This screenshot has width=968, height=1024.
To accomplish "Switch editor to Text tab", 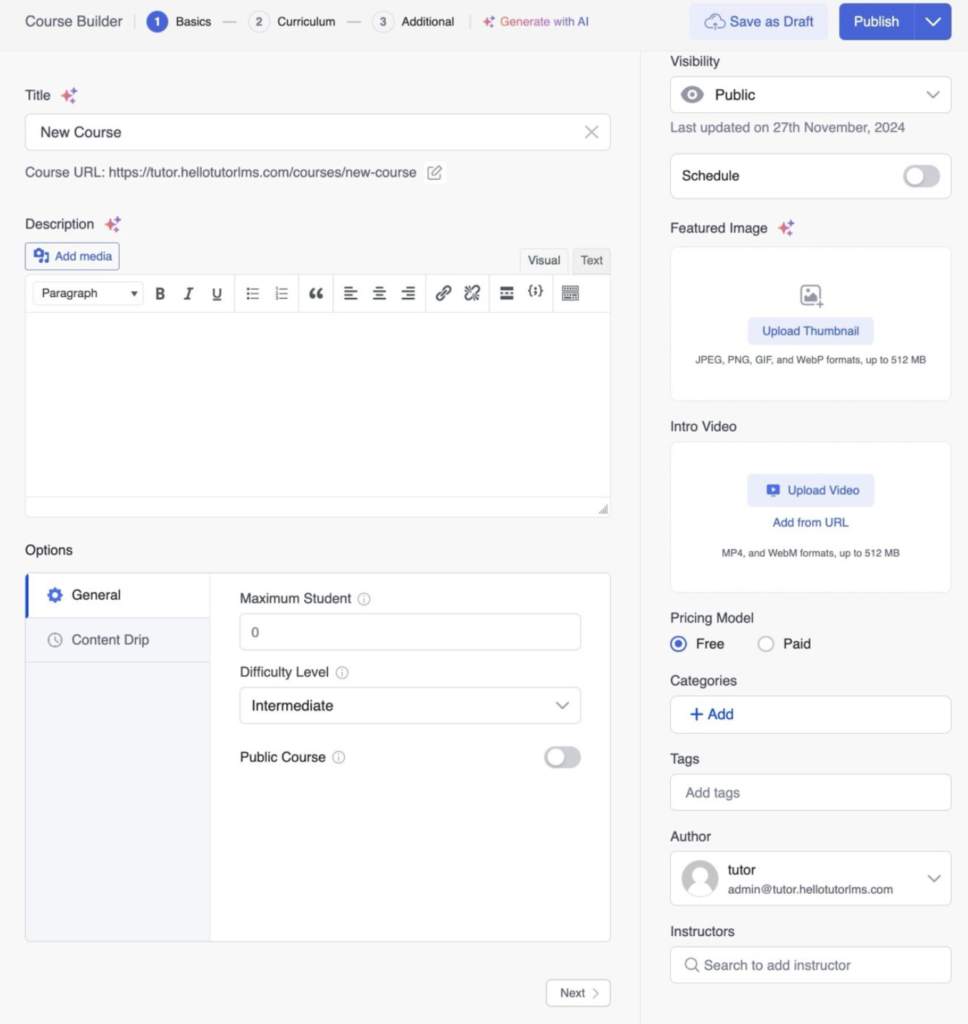I will pos(592,260).
